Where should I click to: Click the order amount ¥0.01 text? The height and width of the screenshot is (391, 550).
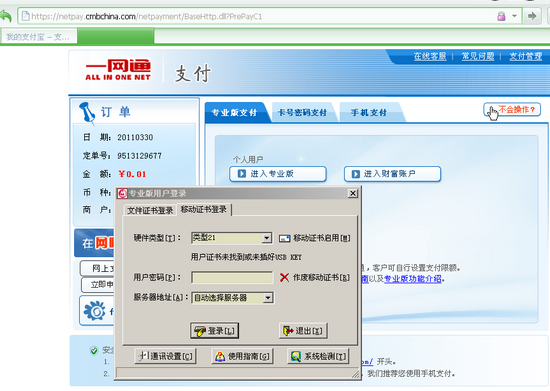coord(132,174)
